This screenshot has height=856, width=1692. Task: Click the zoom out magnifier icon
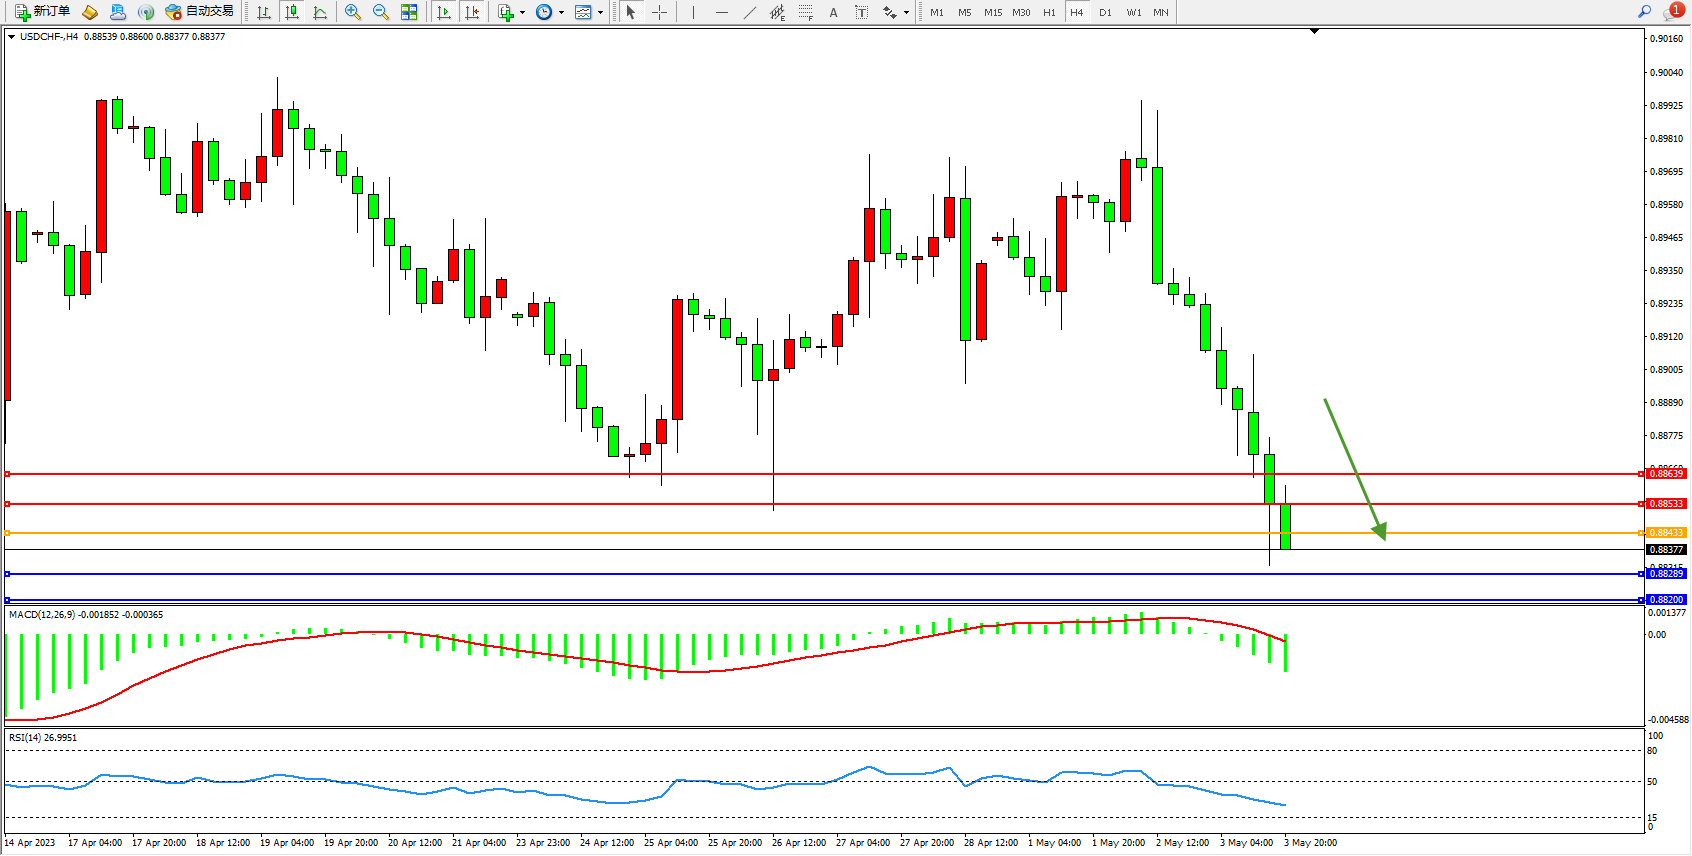click(x=381, y=12)
